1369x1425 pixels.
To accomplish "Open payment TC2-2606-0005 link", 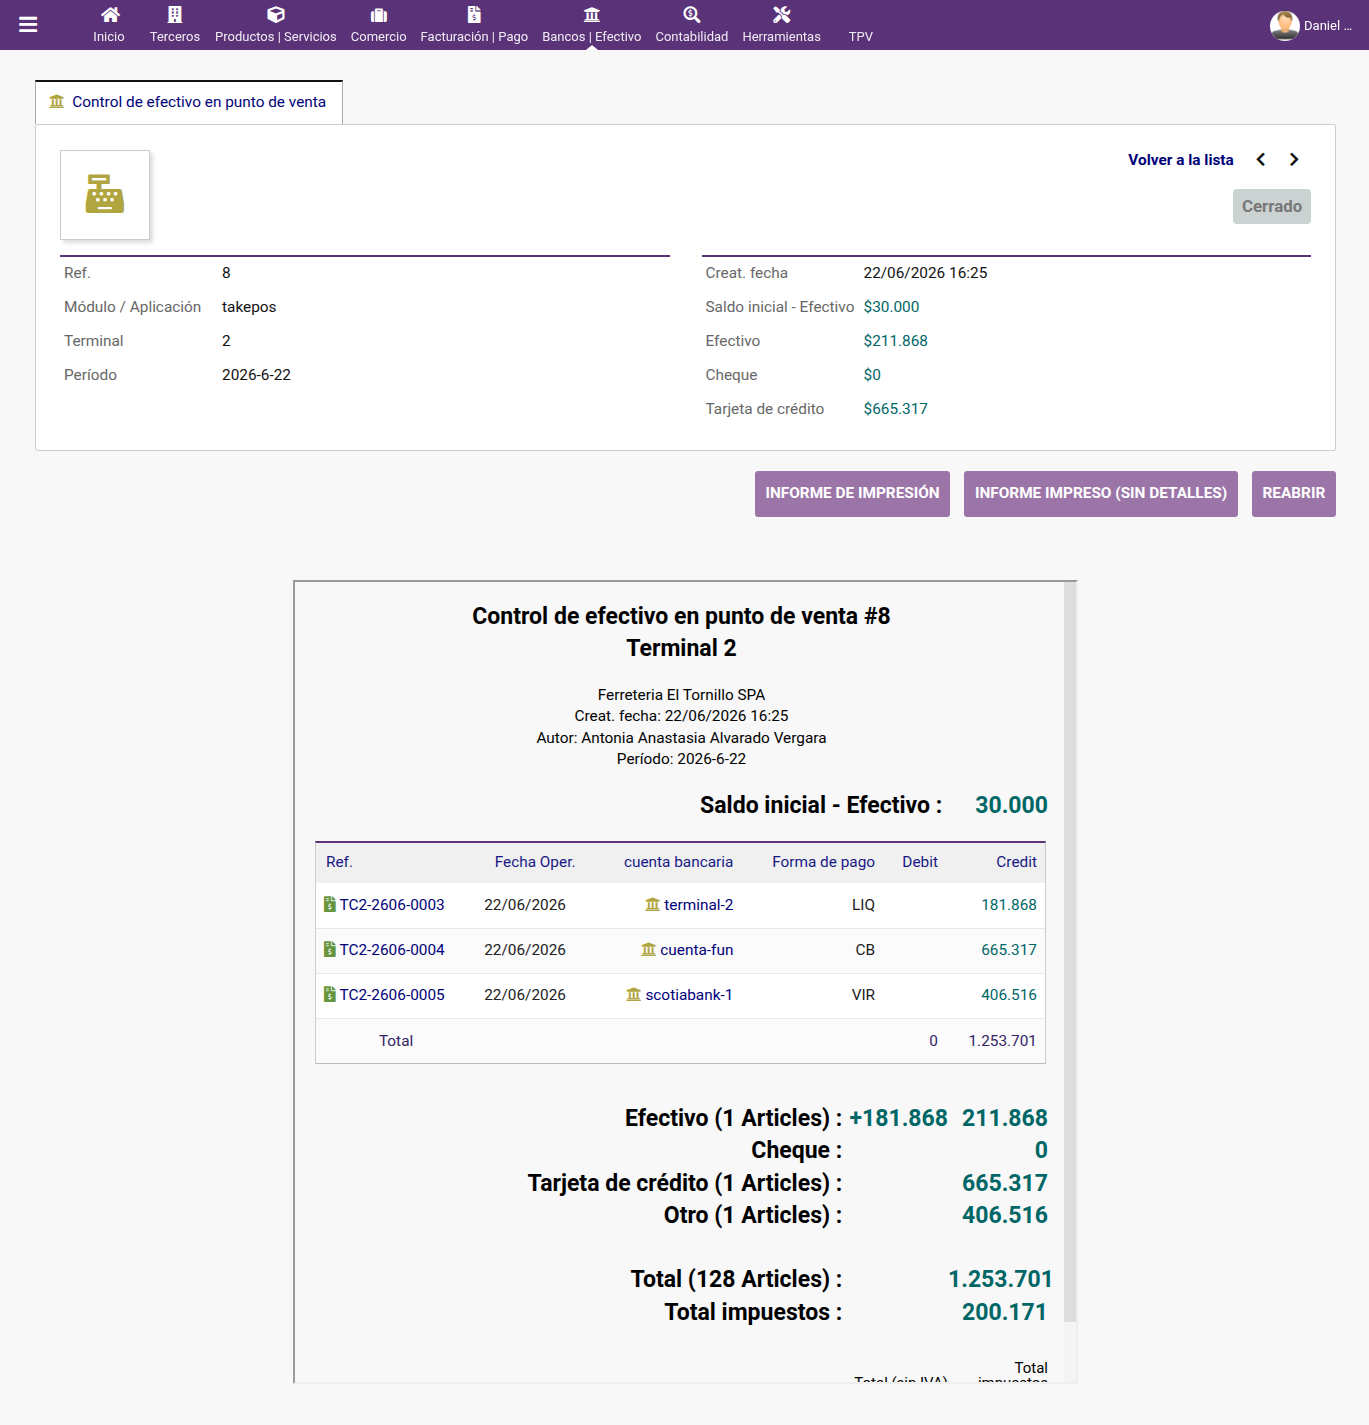I will (392, 995).
